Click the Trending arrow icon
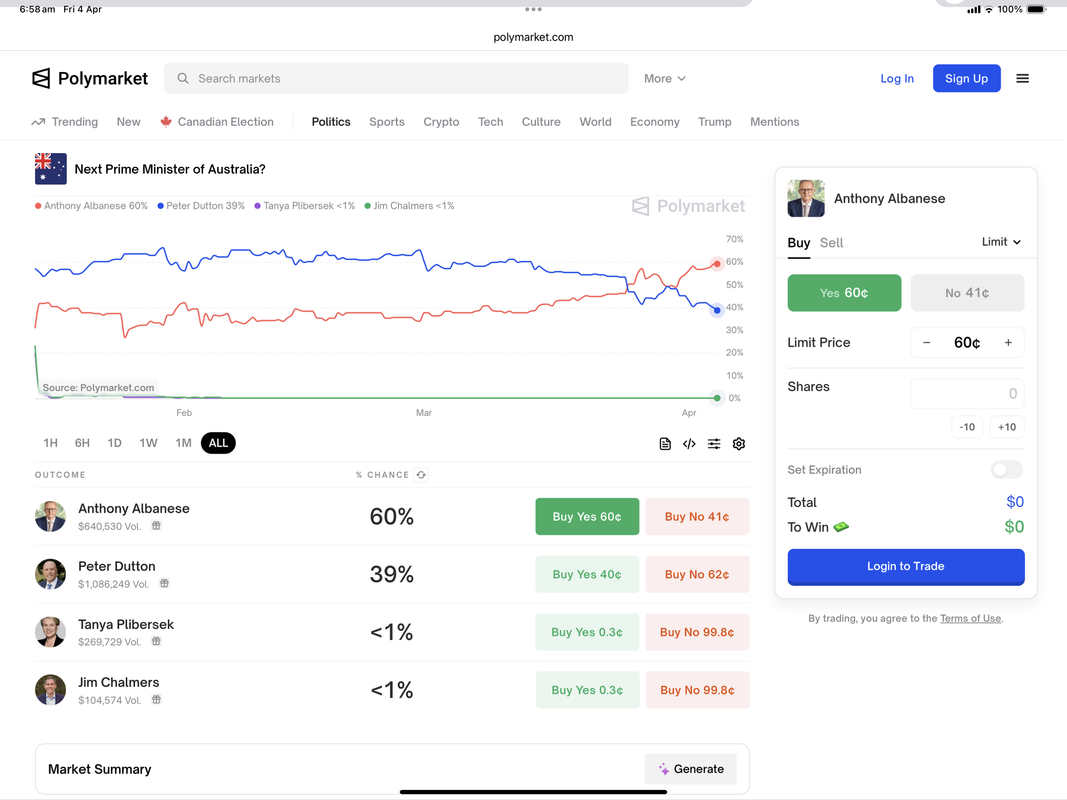 (38, 122)
